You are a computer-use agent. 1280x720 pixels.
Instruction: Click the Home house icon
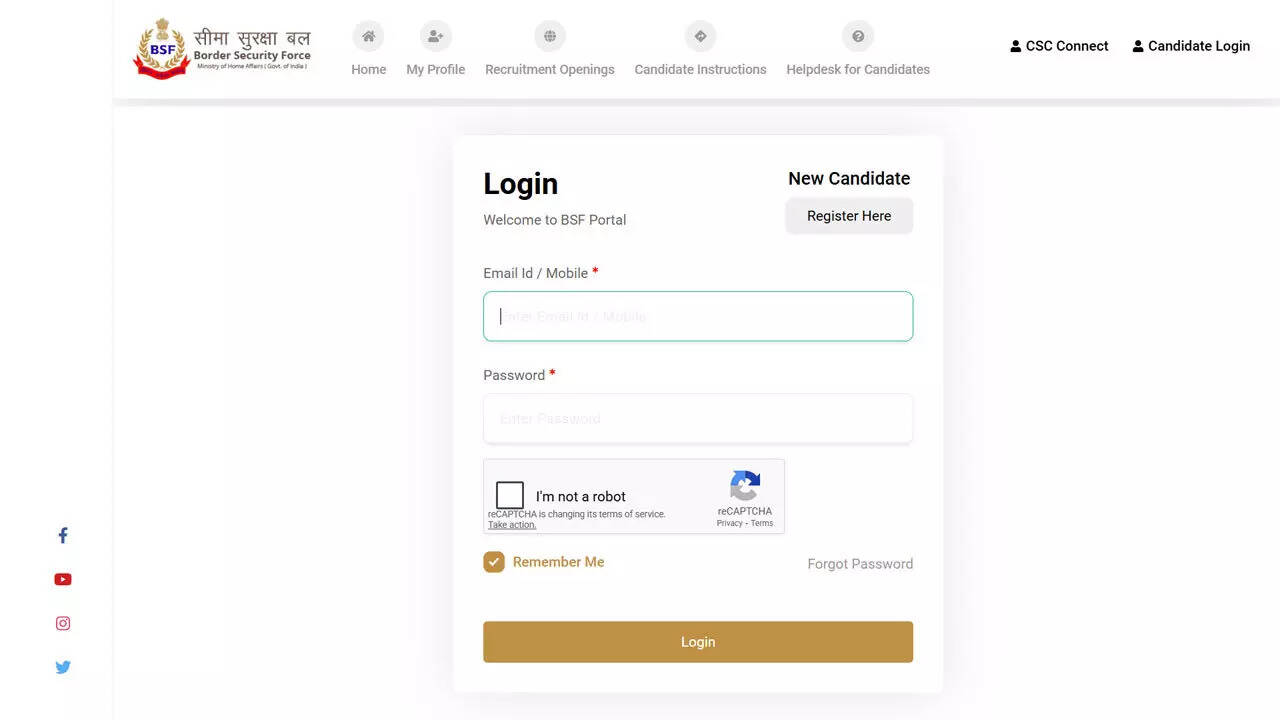pos(368,37)
